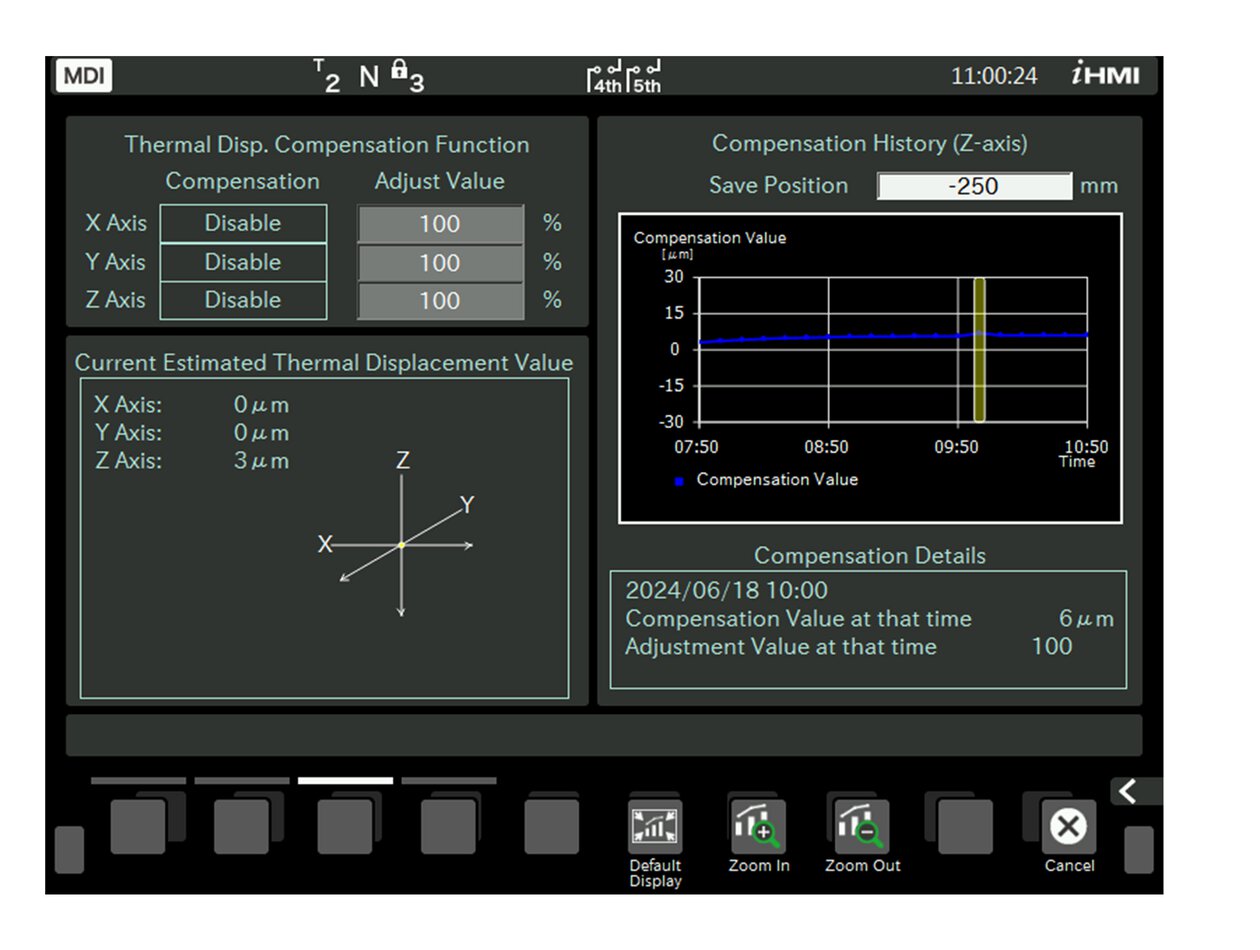Click the blue Compensation Value legend marker
Image resolution: width=1260 pixels, height=950 pixels.
click(678, 480)
